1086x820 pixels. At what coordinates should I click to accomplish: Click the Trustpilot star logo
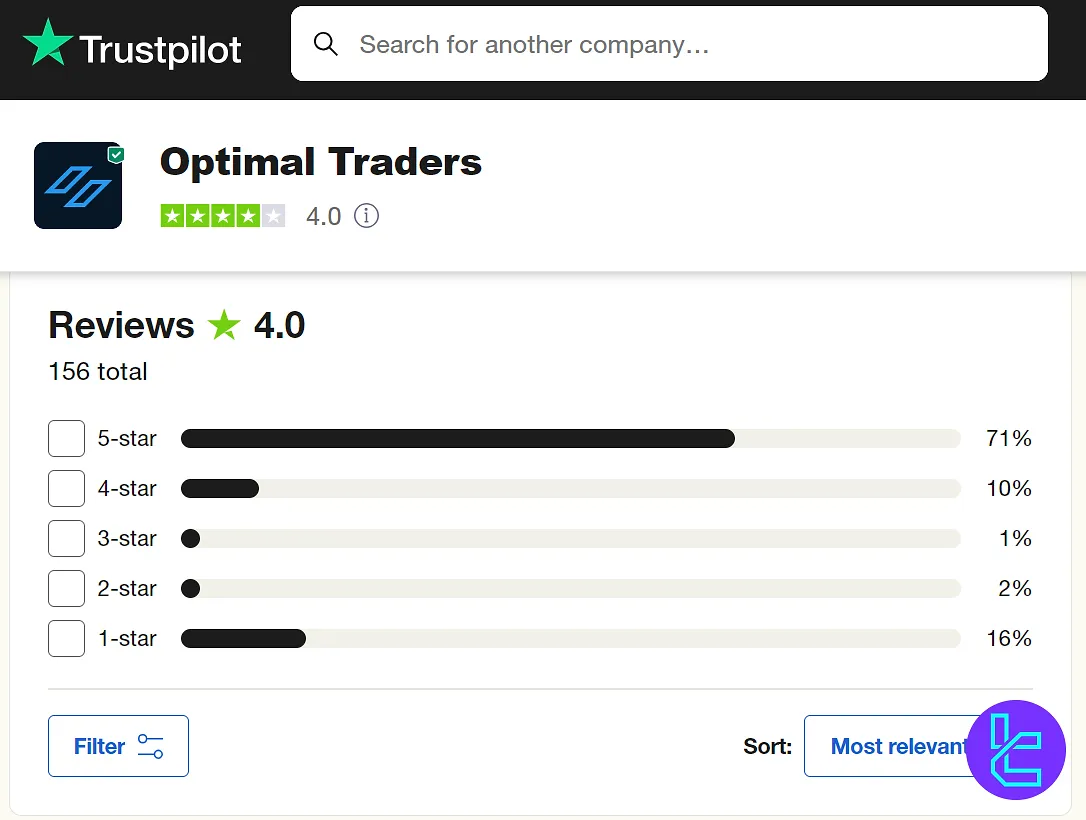[47, 44]
